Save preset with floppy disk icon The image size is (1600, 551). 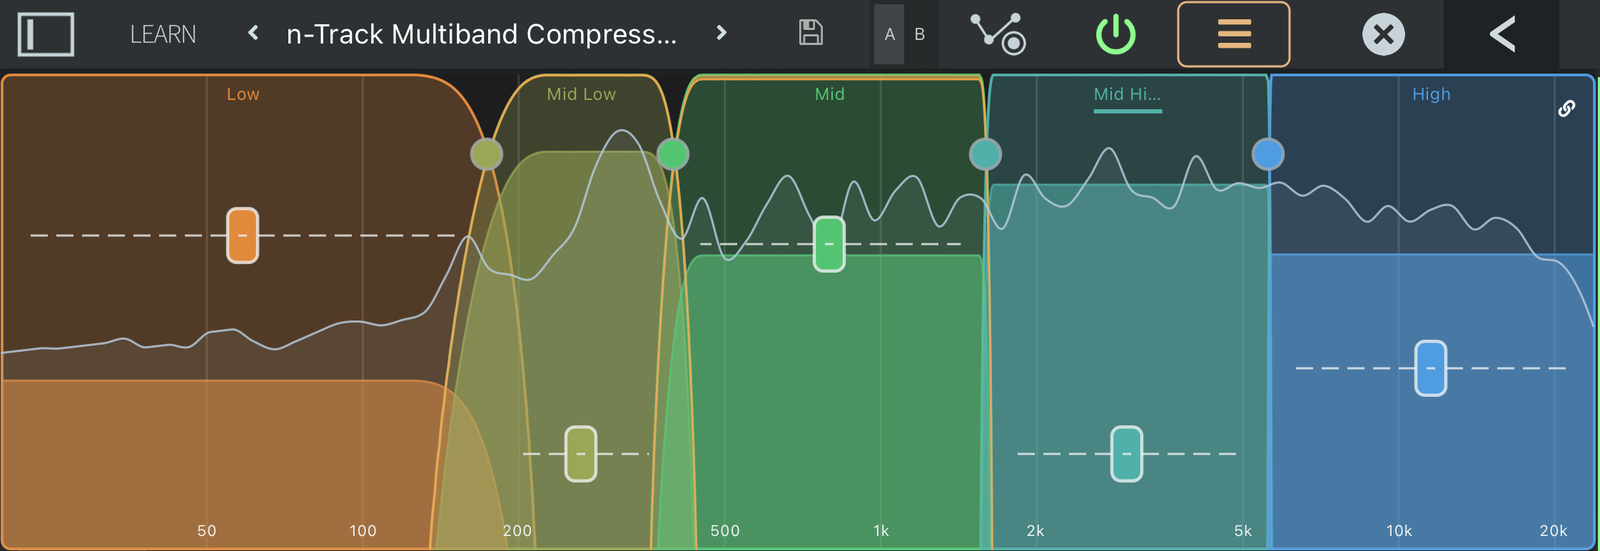(811, 33)
